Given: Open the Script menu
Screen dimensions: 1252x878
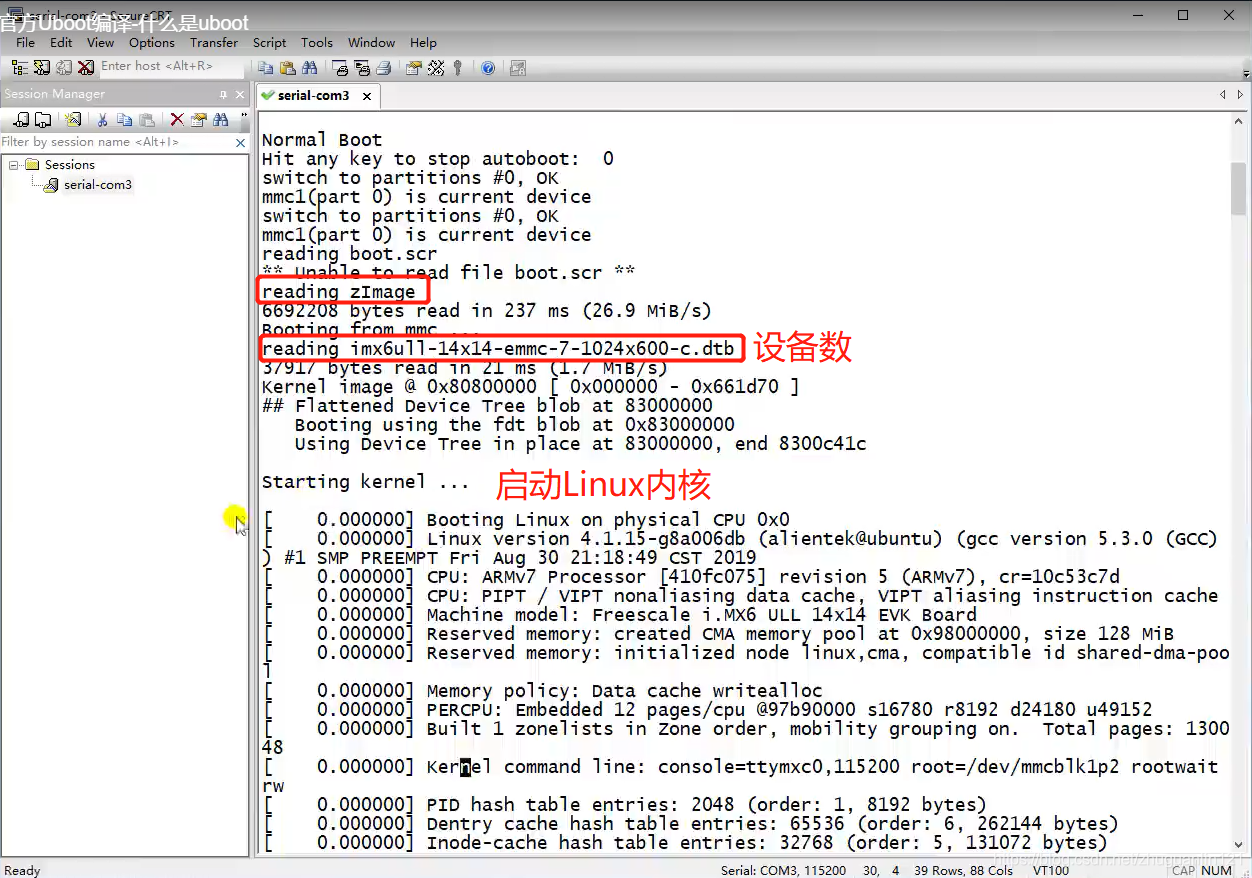Looking at the screenshot, I should 270,42.
